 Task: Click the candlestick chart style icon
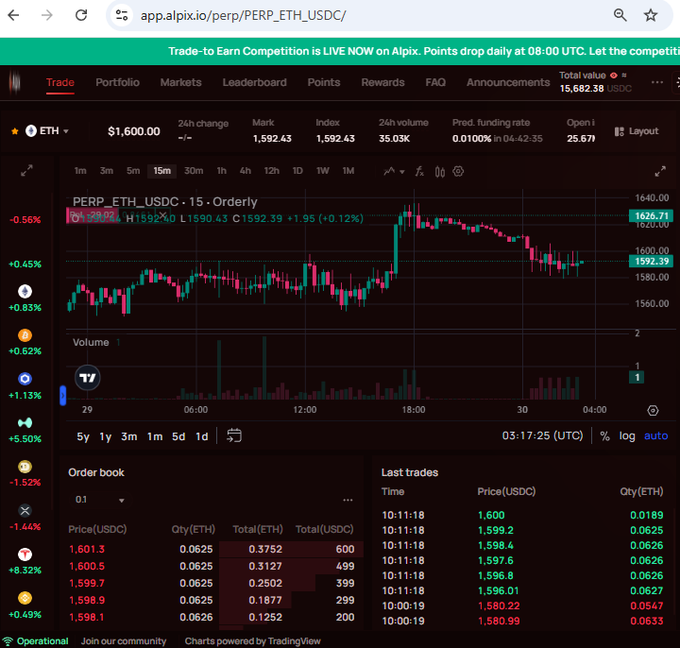(440, 172)
